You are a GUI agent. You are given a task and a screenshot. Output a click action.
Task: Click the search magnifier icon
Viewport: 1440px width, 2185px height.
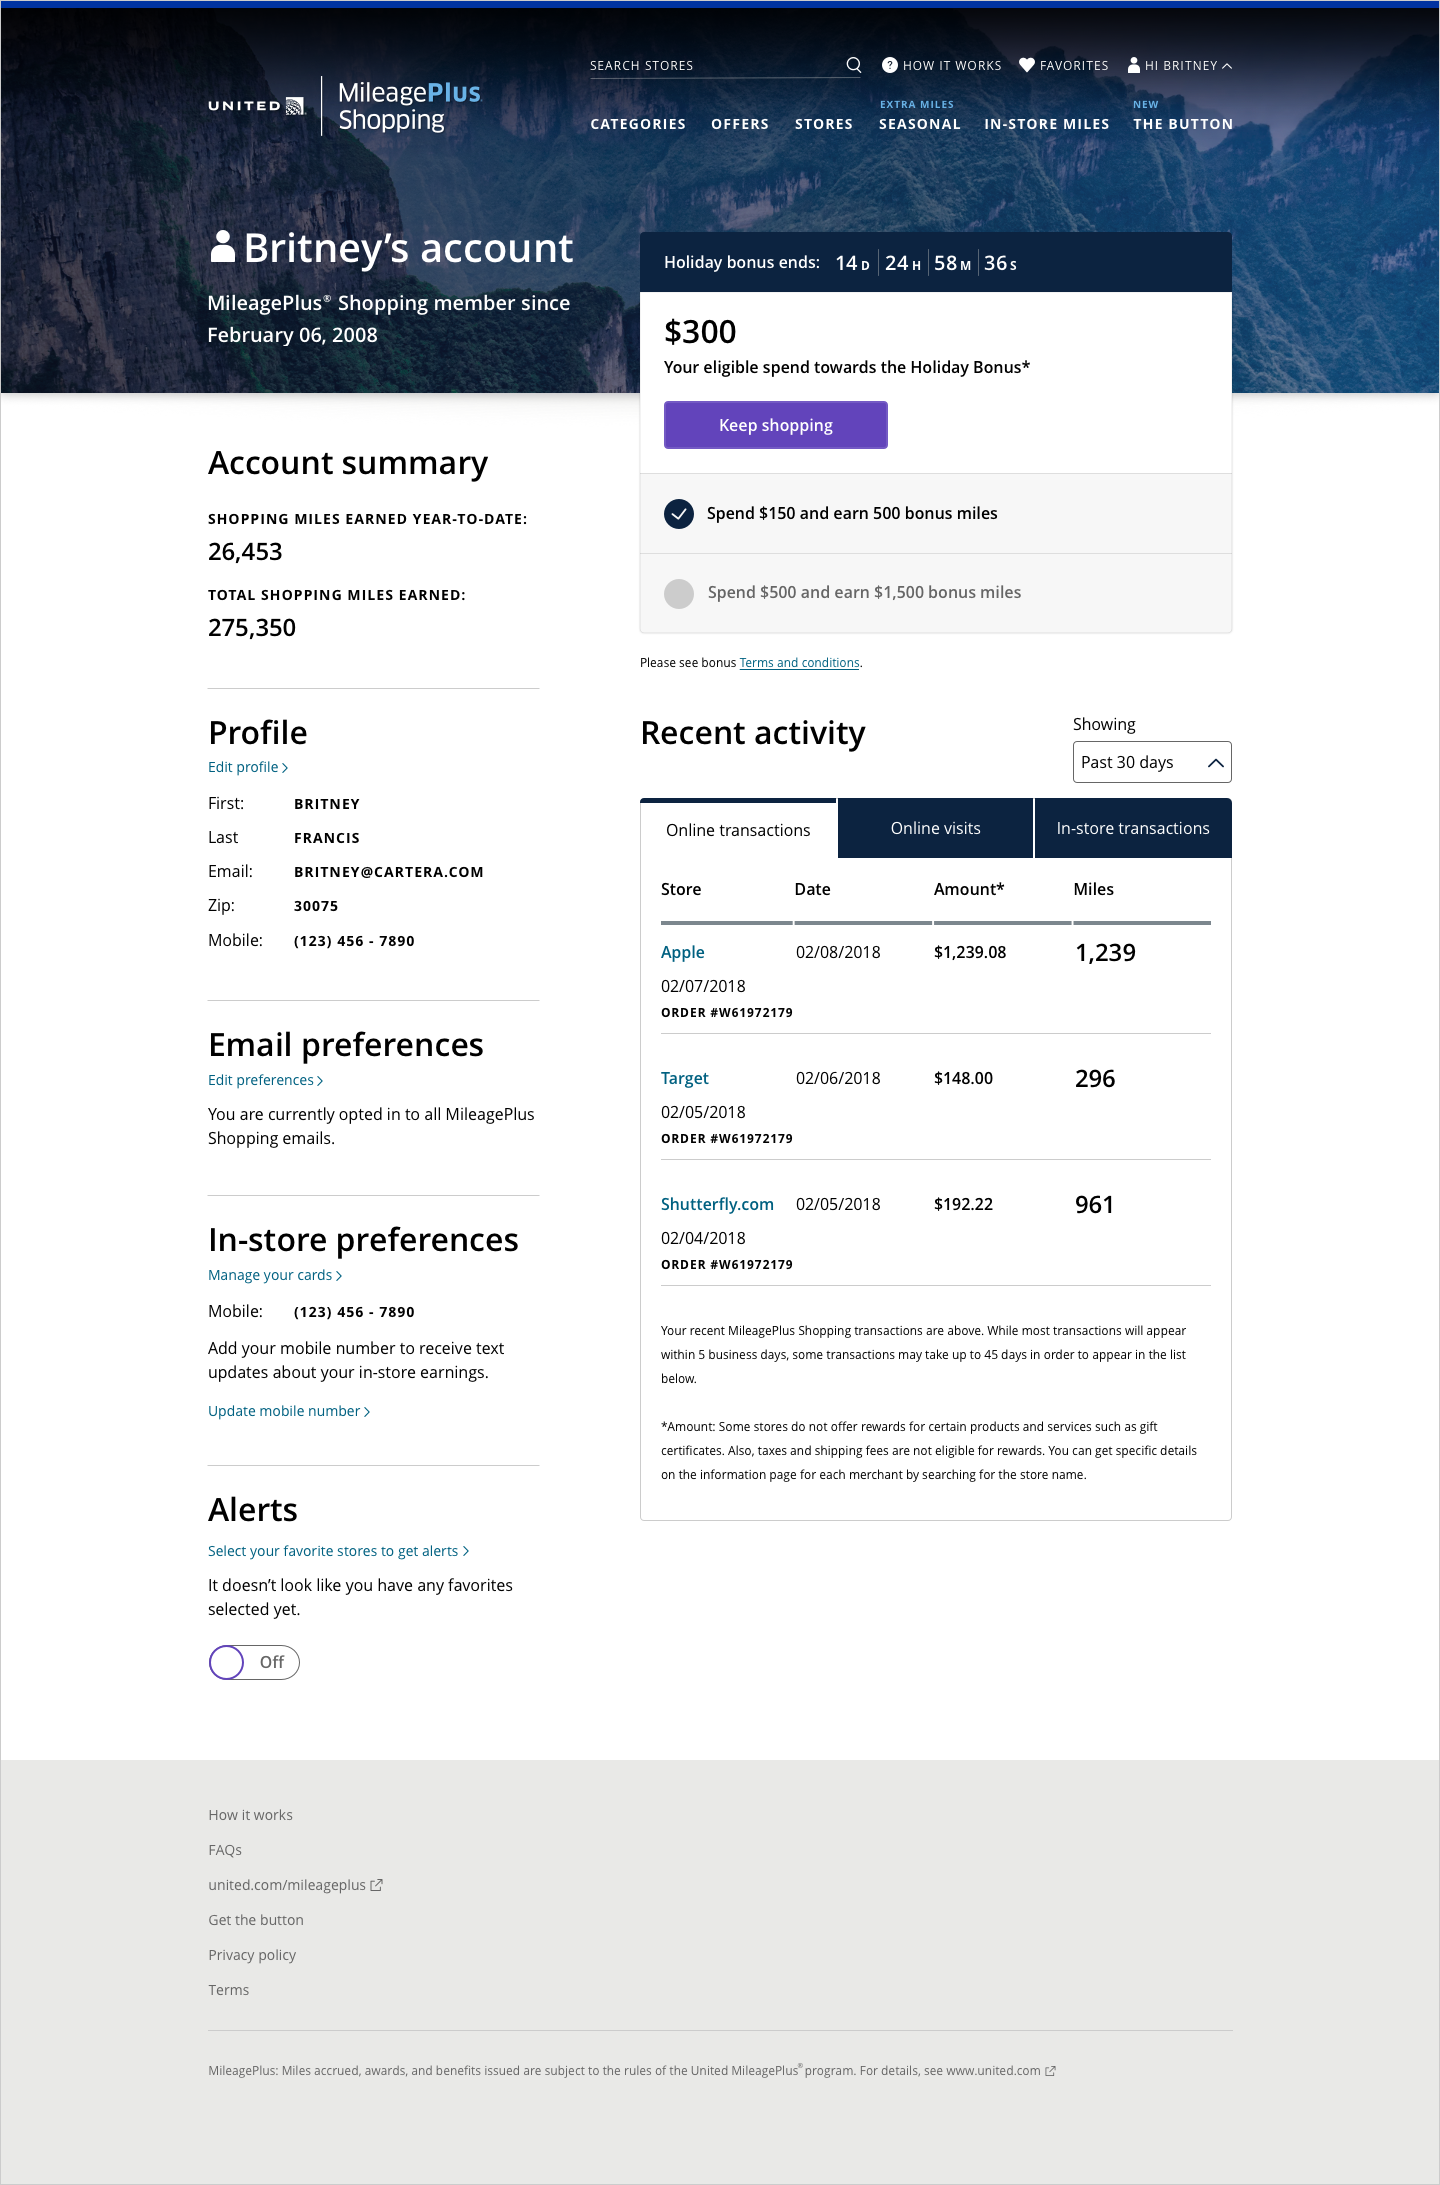click(x=853, y=65)
